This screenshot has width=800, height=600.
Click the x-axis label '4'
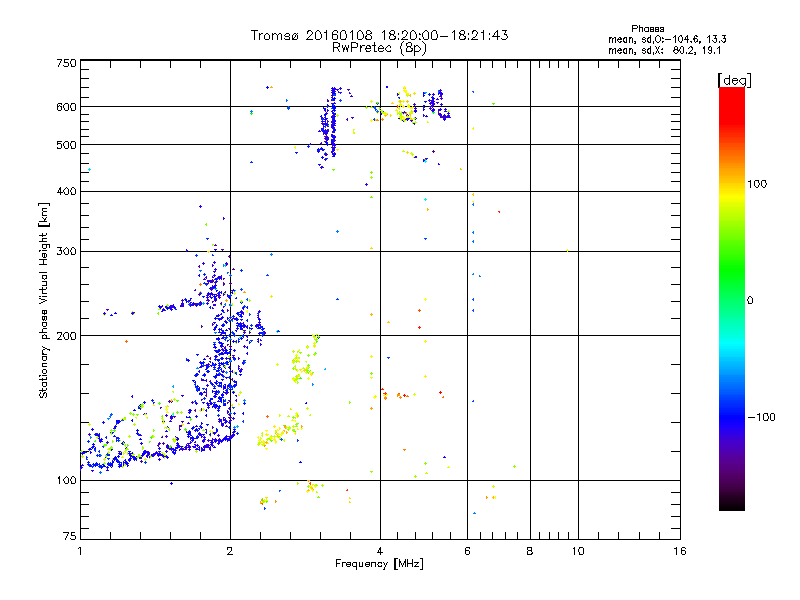(380, 551)
